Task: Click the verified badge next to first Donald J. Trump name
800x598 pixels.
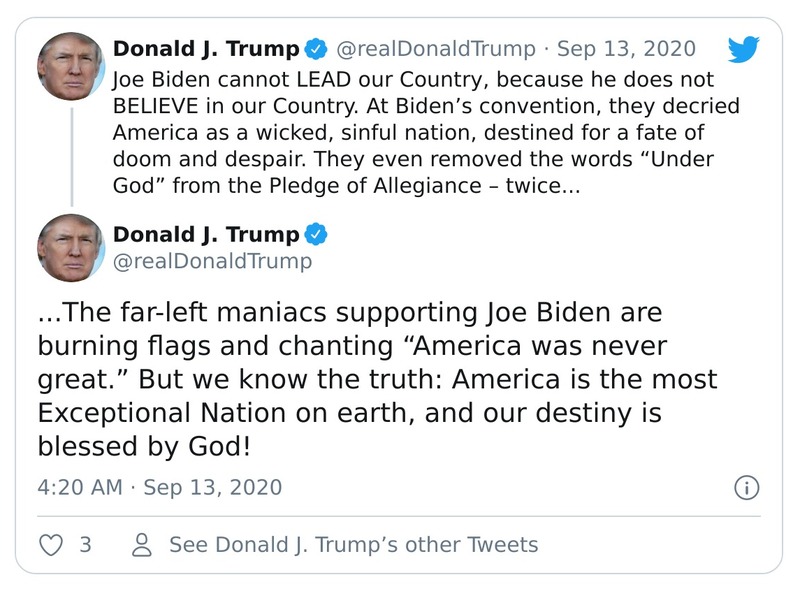Action: point(314,46)
